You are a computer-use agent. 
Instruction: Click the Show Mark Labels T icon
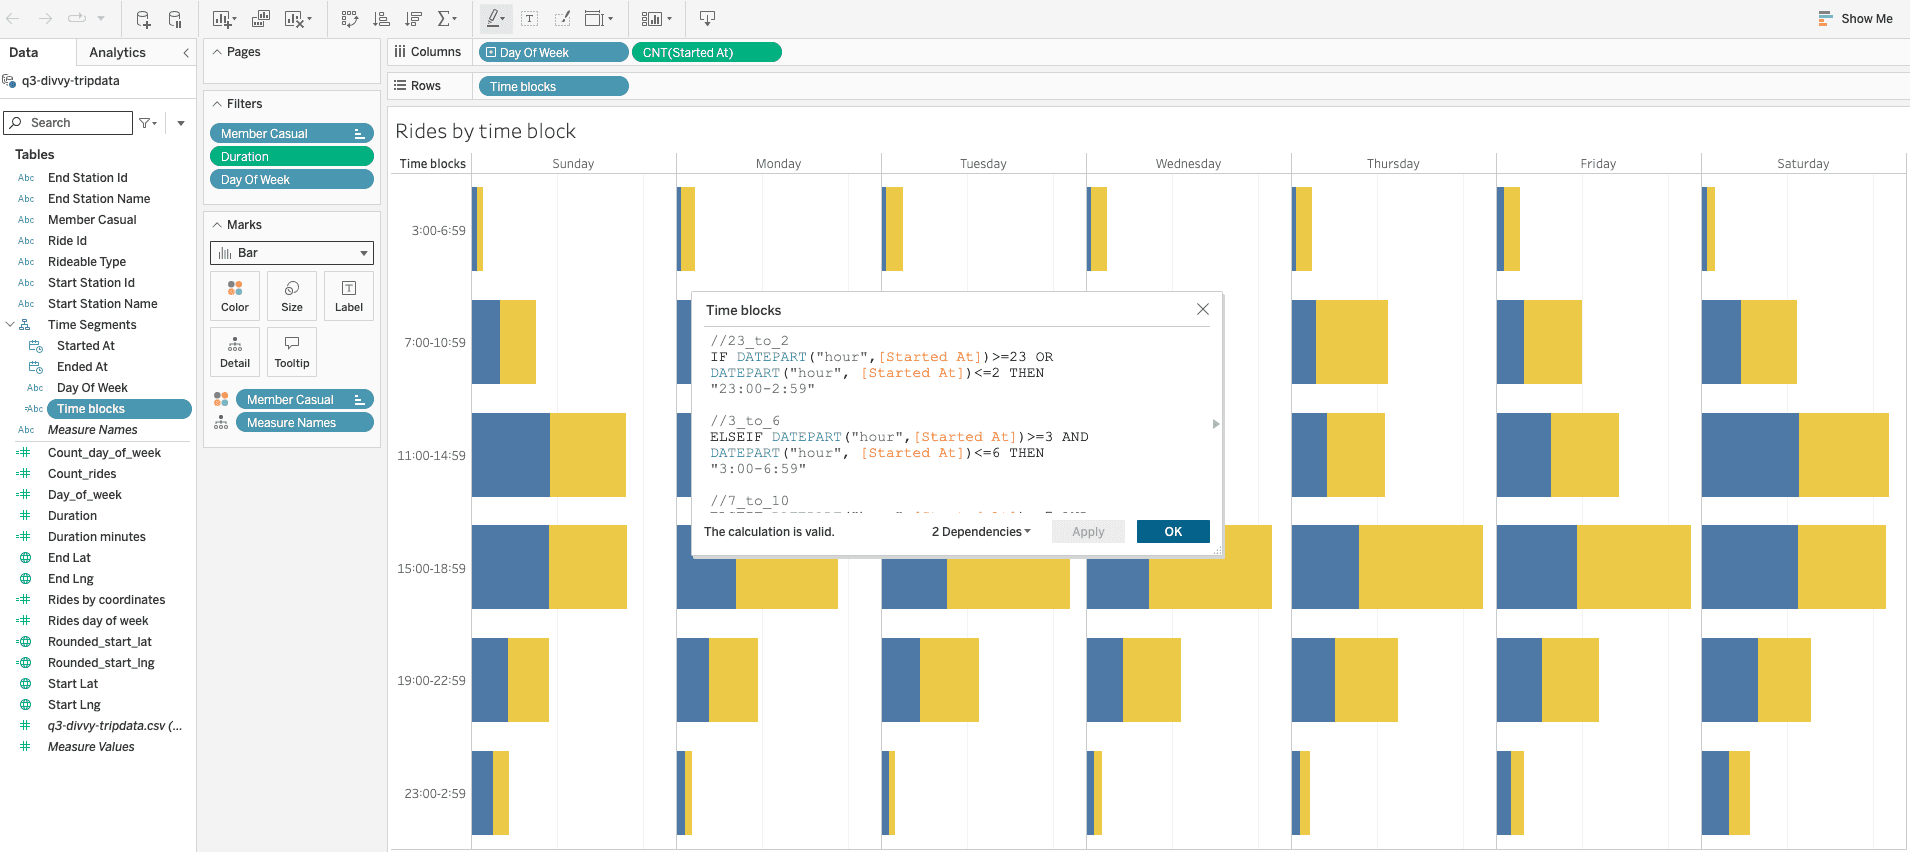530,19
